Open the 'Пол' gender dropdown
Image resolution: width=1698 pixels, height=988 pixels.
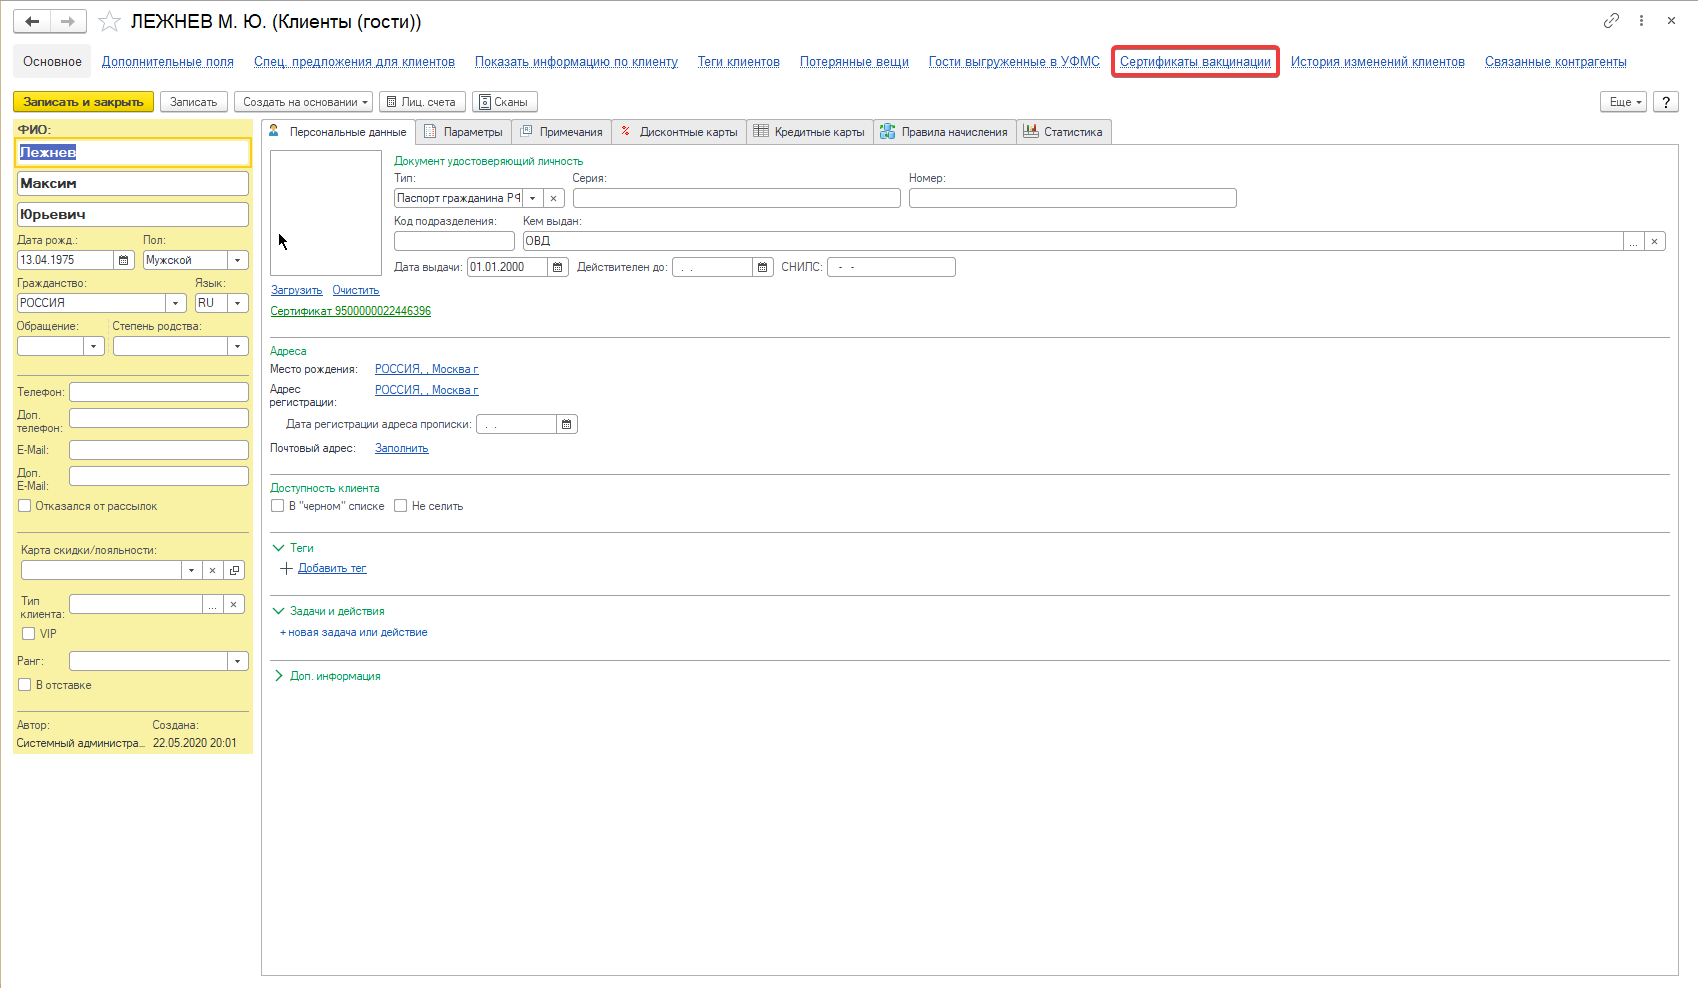coord(238,260)
